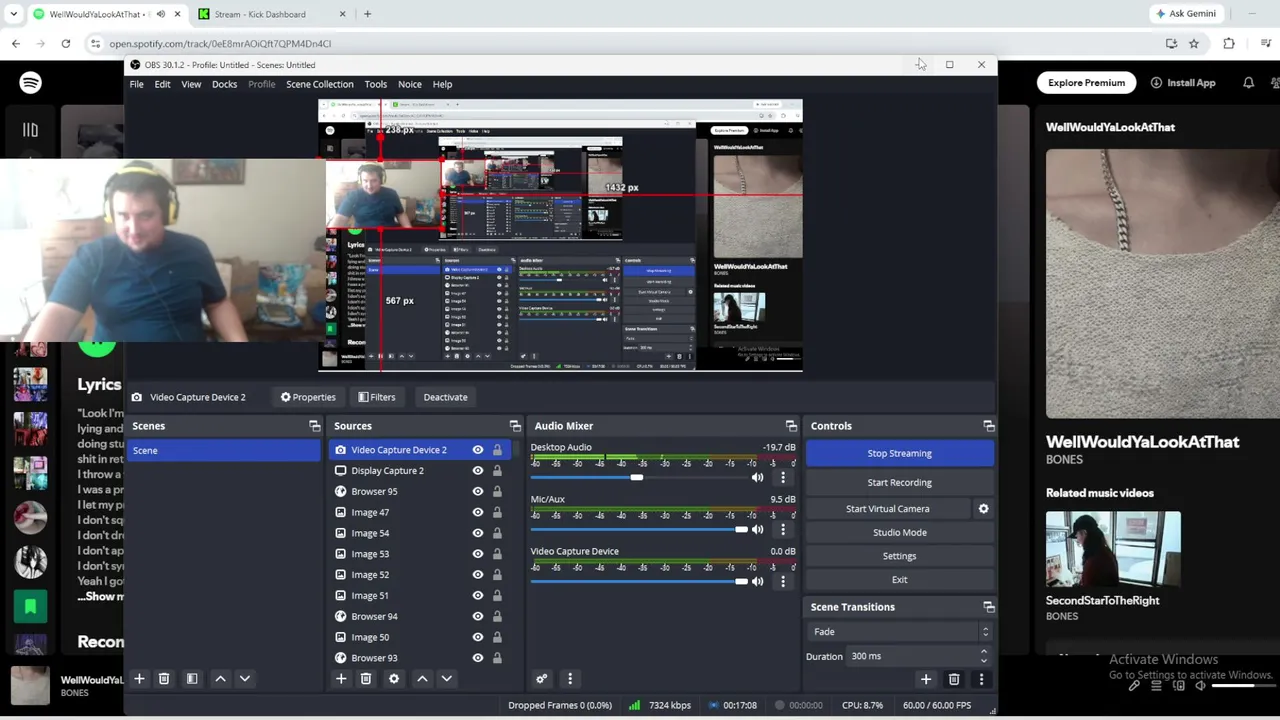Open the File menu in OBS
The width and height of the screenshot is (1280, 720).
click(136, 84)
